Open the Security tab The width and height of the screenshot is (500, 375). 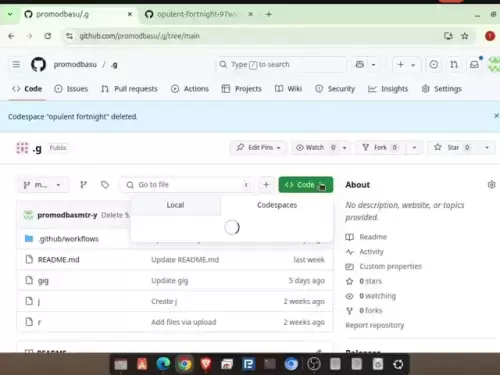pos(335,89)
